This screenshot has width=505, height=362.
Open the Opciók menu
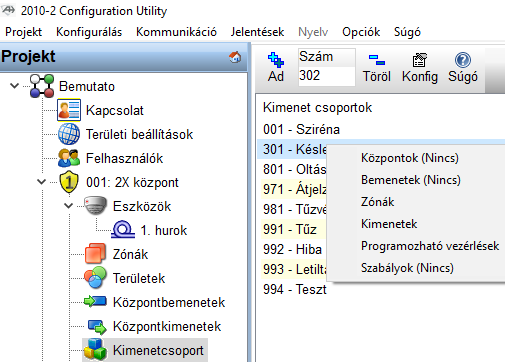361,32
